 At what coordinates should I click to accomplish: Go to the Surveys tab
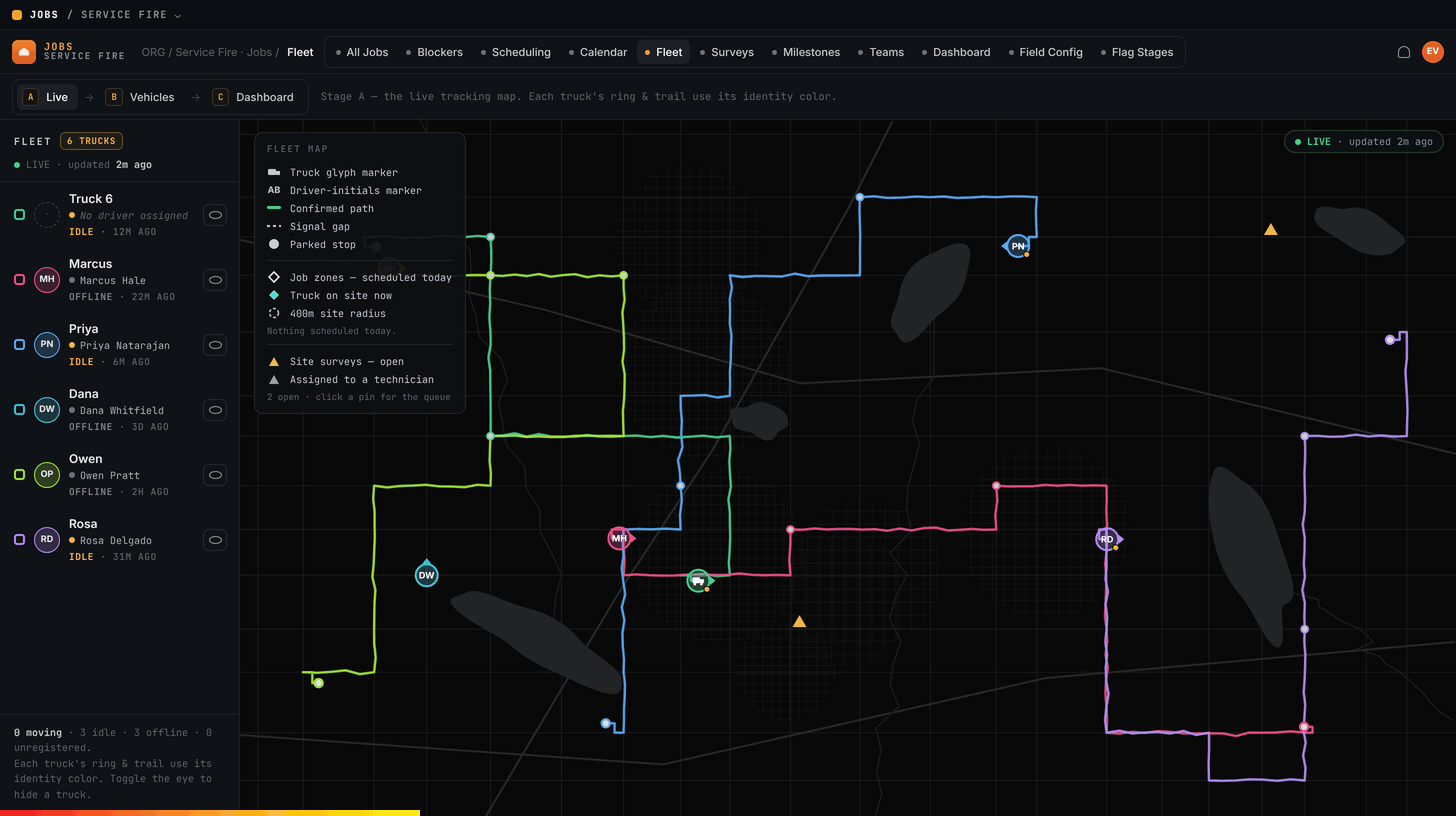click(727, 52)
